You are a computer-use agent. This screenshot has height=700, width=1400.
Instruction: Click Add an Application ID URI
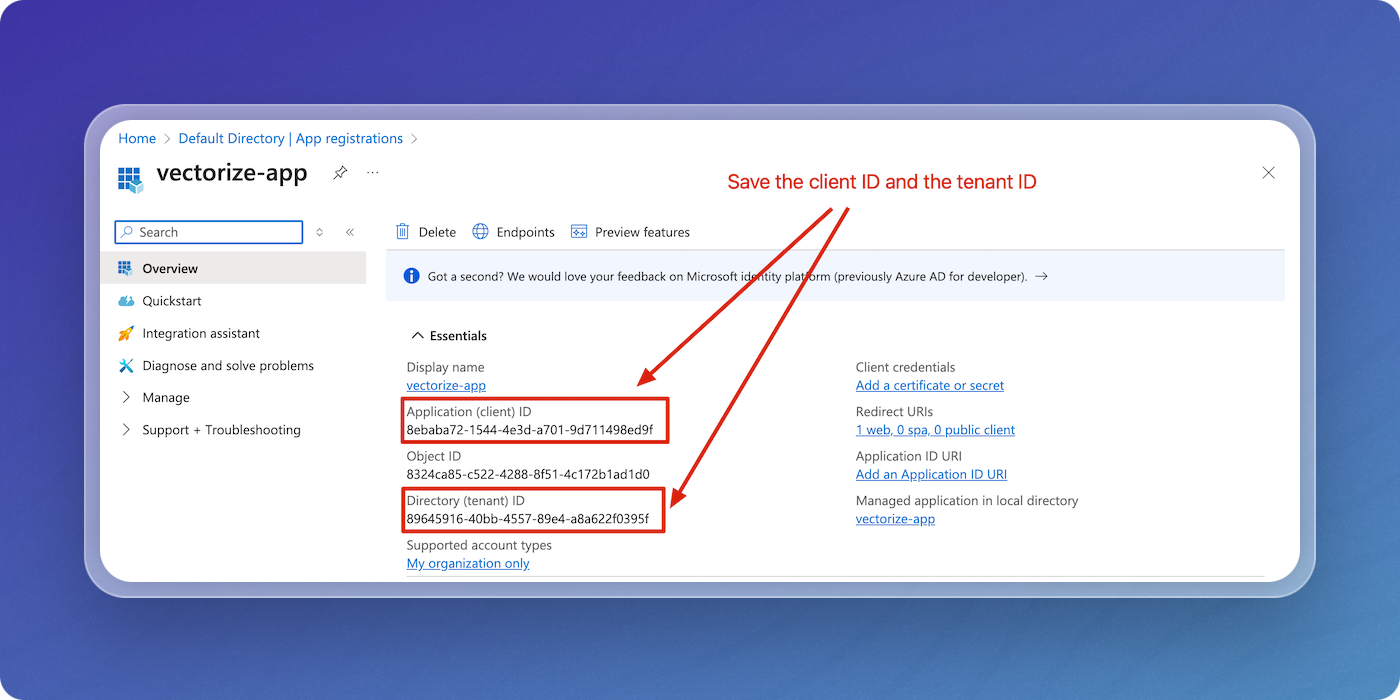tap(931, 474)
